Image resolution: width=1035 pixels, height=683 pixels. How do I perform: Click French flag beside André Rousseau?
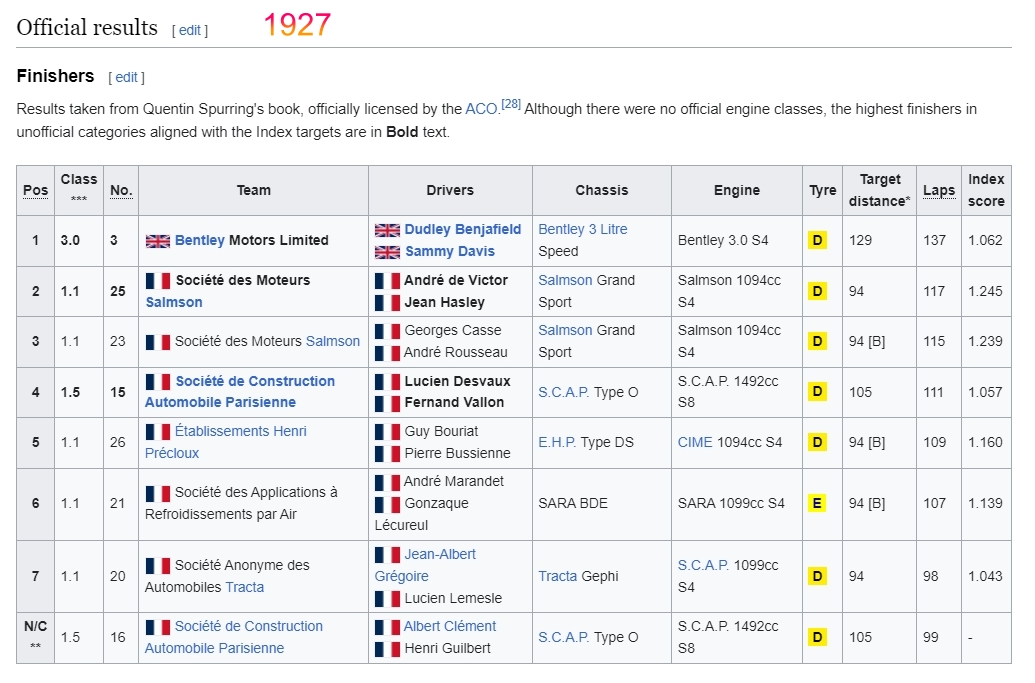coord(387,353)
